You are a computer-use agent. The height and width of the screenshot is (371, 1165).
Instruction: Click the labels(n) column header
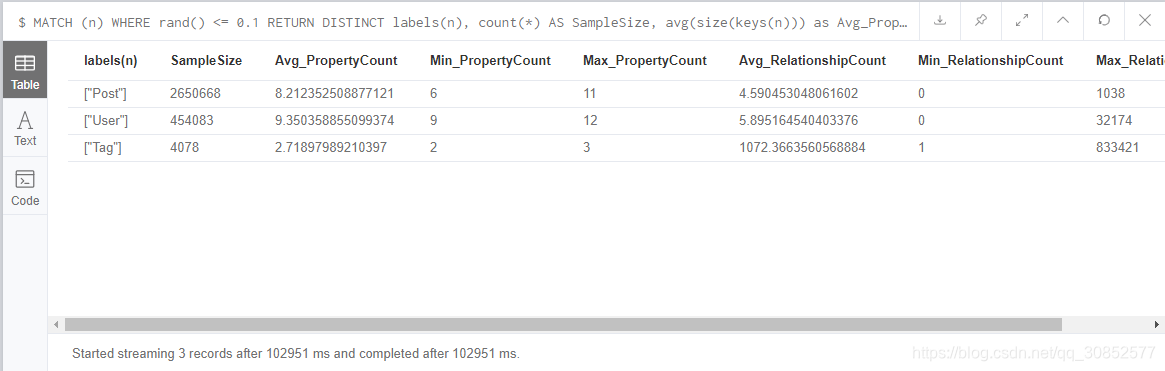point(111,61)
